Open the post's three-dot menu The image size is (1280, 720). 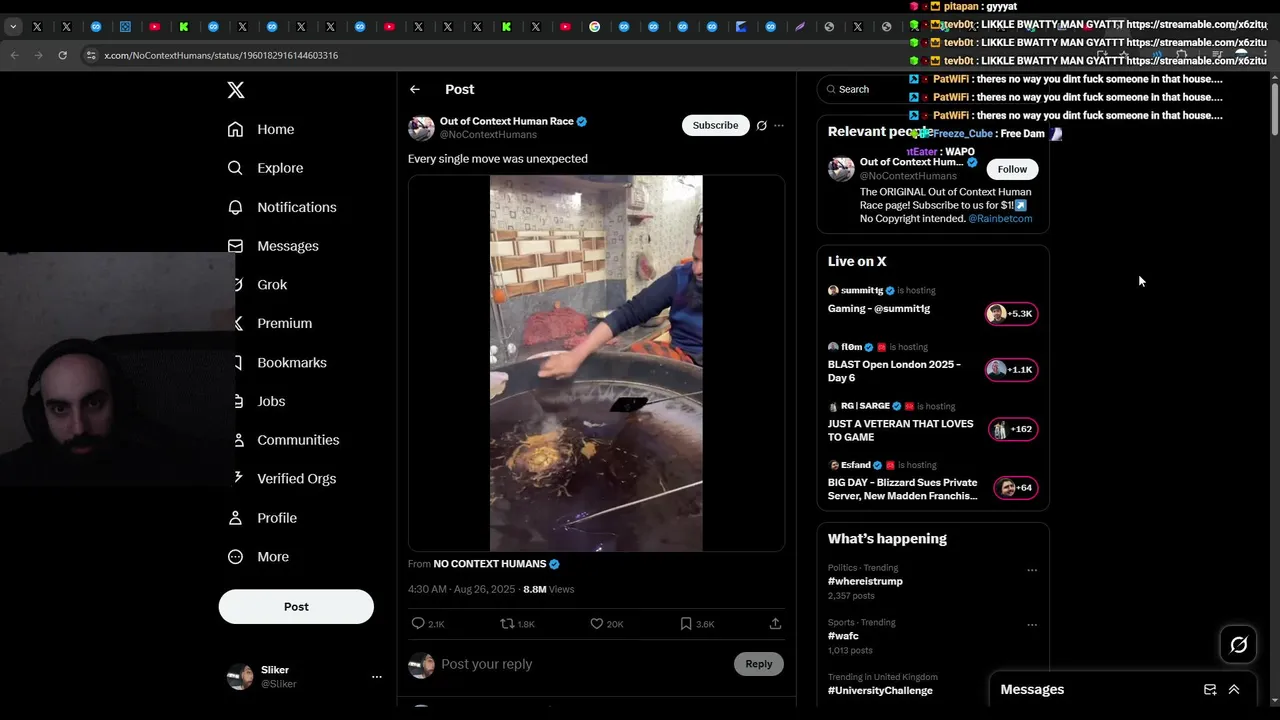pos(779,126)
